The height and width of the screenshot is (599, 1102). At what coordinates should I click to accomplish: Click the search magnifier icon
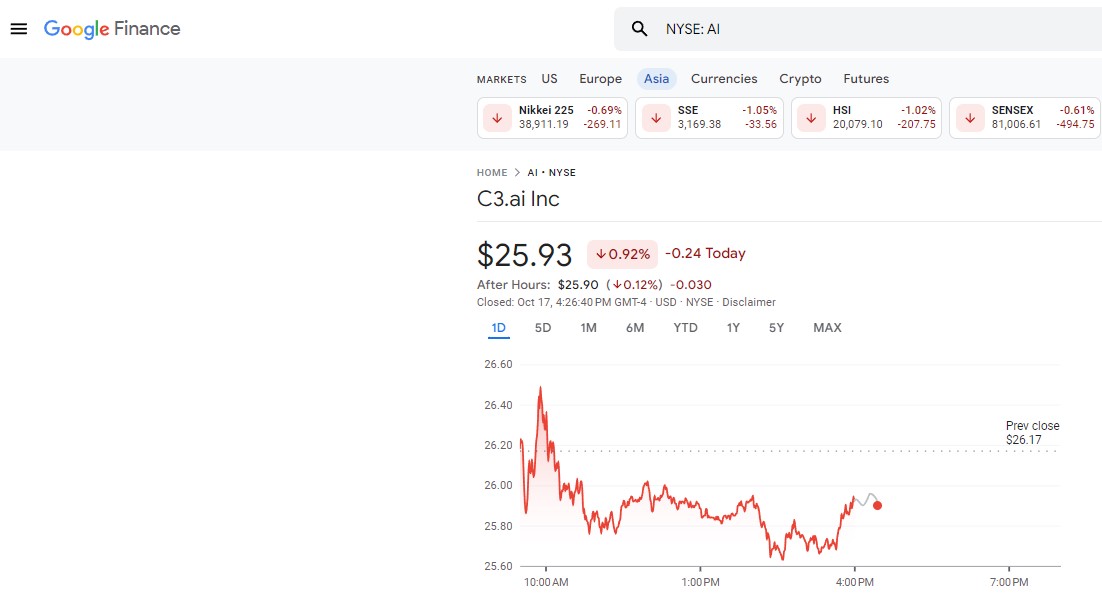pos(639,29)
